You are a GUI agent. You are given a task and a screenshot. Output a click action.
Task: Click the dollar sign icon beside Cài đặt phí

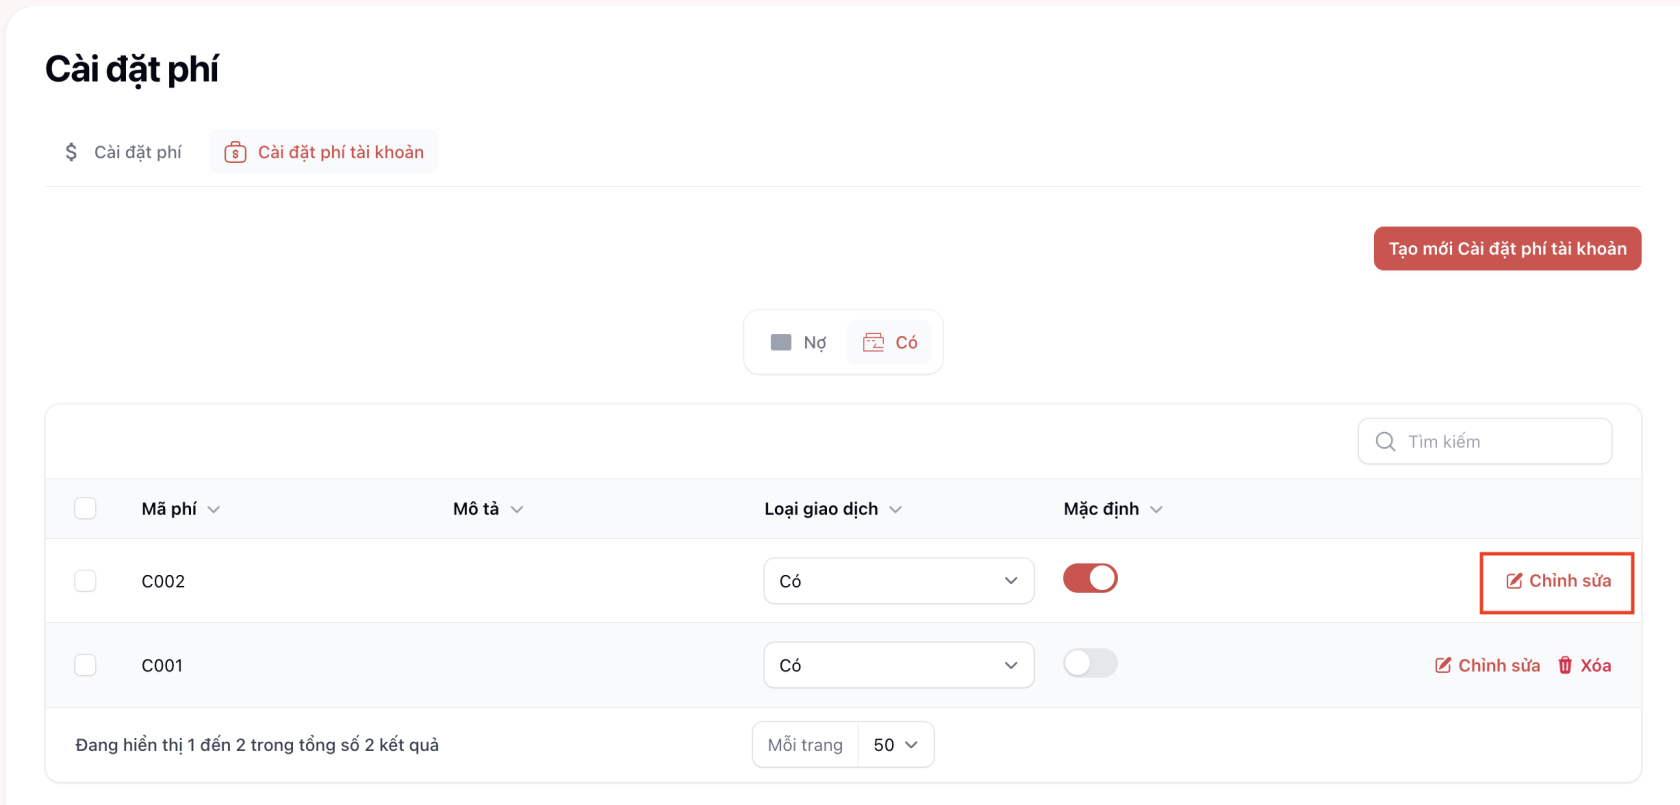click(71, 152)
